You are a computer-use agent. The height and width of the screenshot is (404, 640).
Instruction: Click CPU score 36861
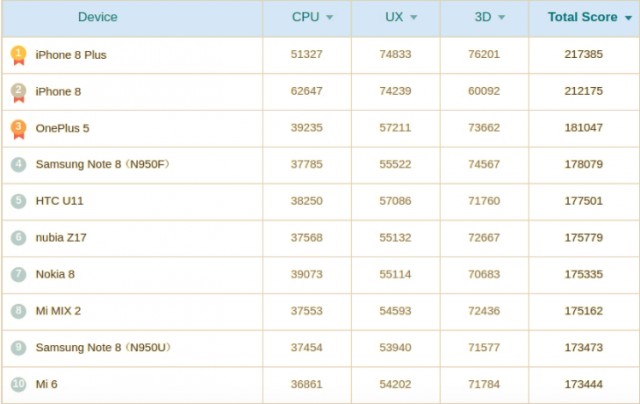[307, 384]
